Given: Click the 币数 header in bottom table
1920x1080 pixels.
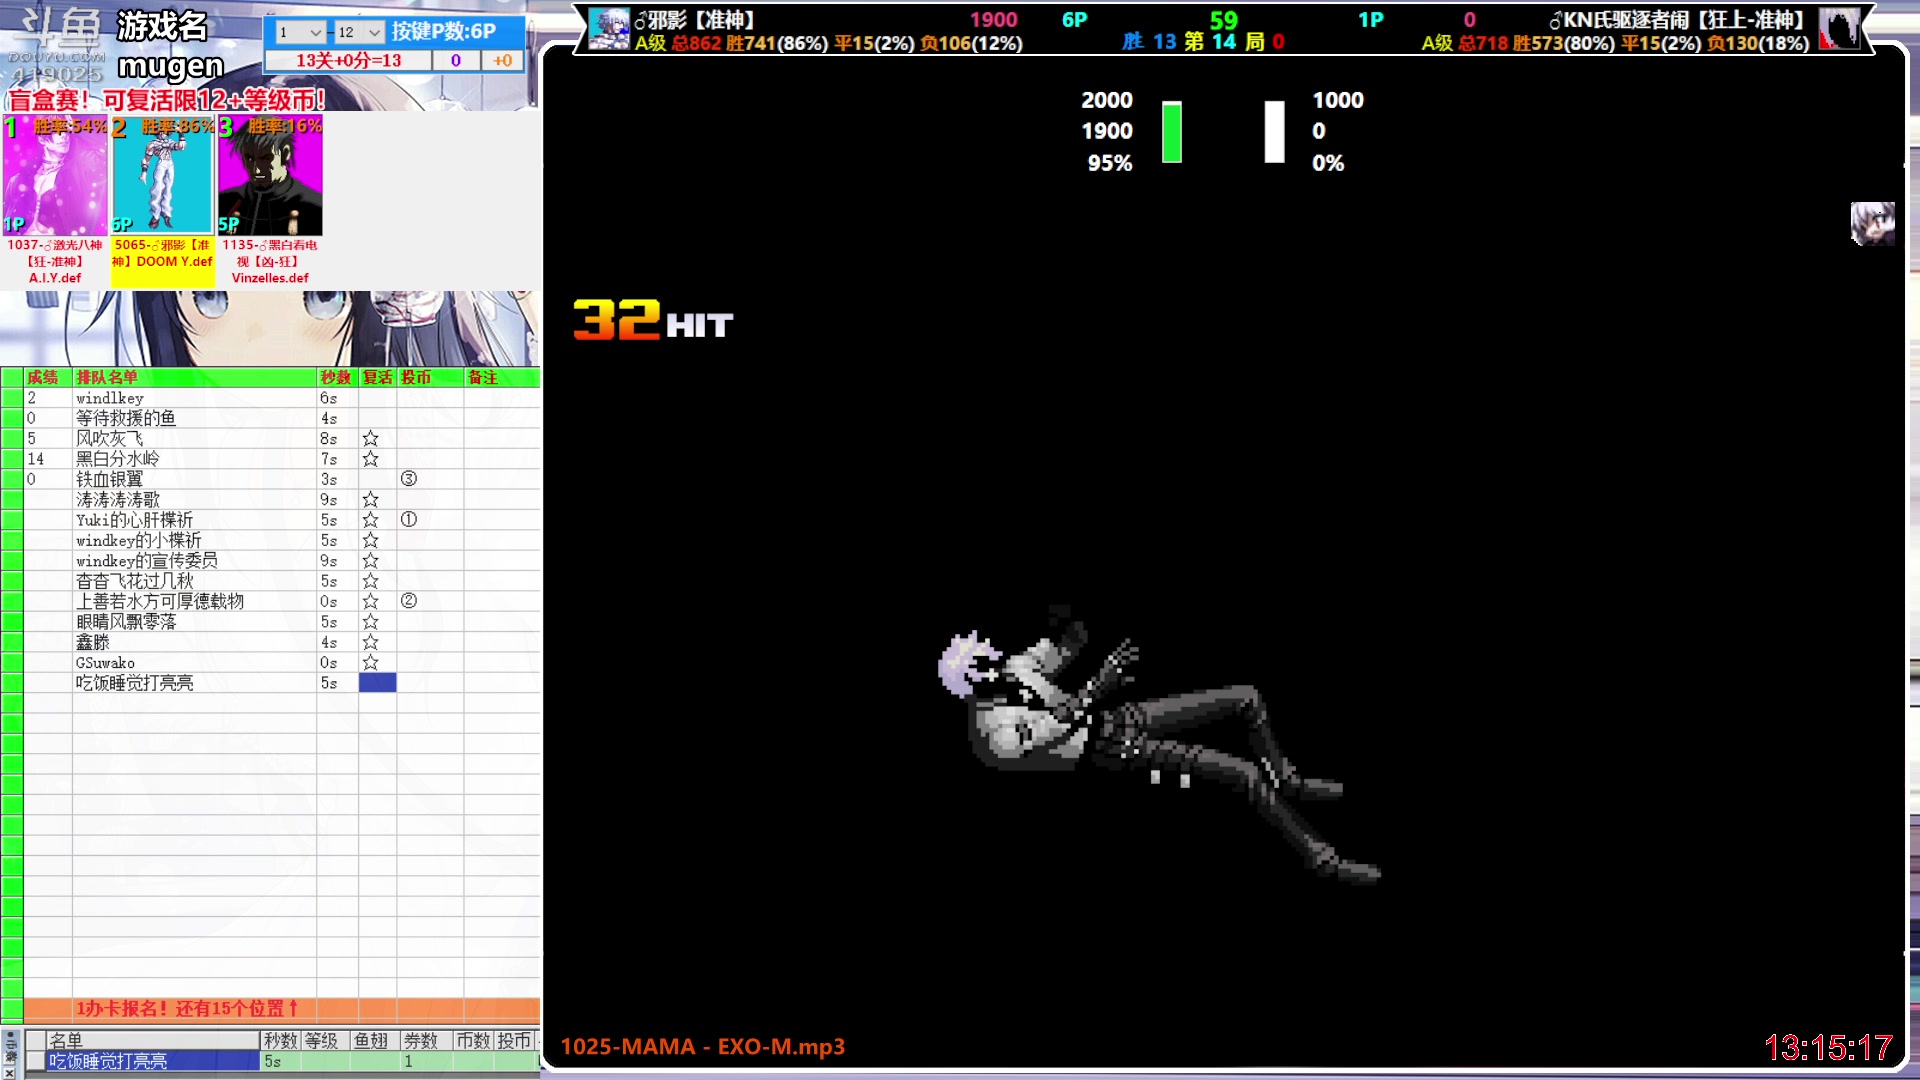Looking at the screenshot, I should pos(473,1041).
